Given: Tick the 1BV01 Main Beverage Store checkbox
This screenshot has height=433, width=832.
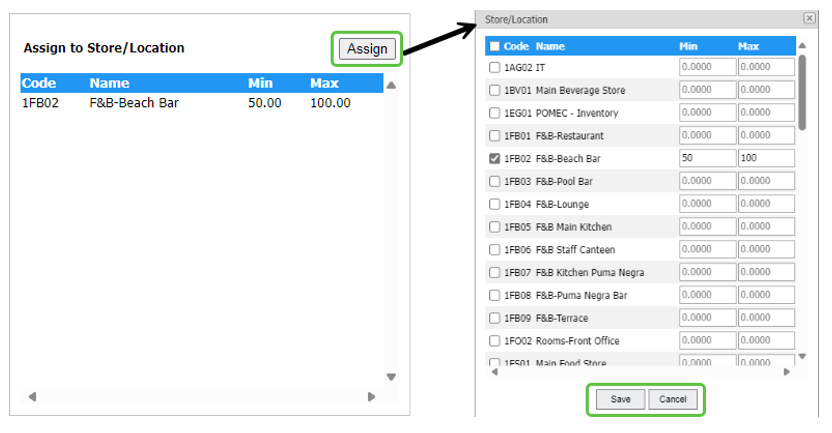Looking at the screenshot, I should [494, 90].
